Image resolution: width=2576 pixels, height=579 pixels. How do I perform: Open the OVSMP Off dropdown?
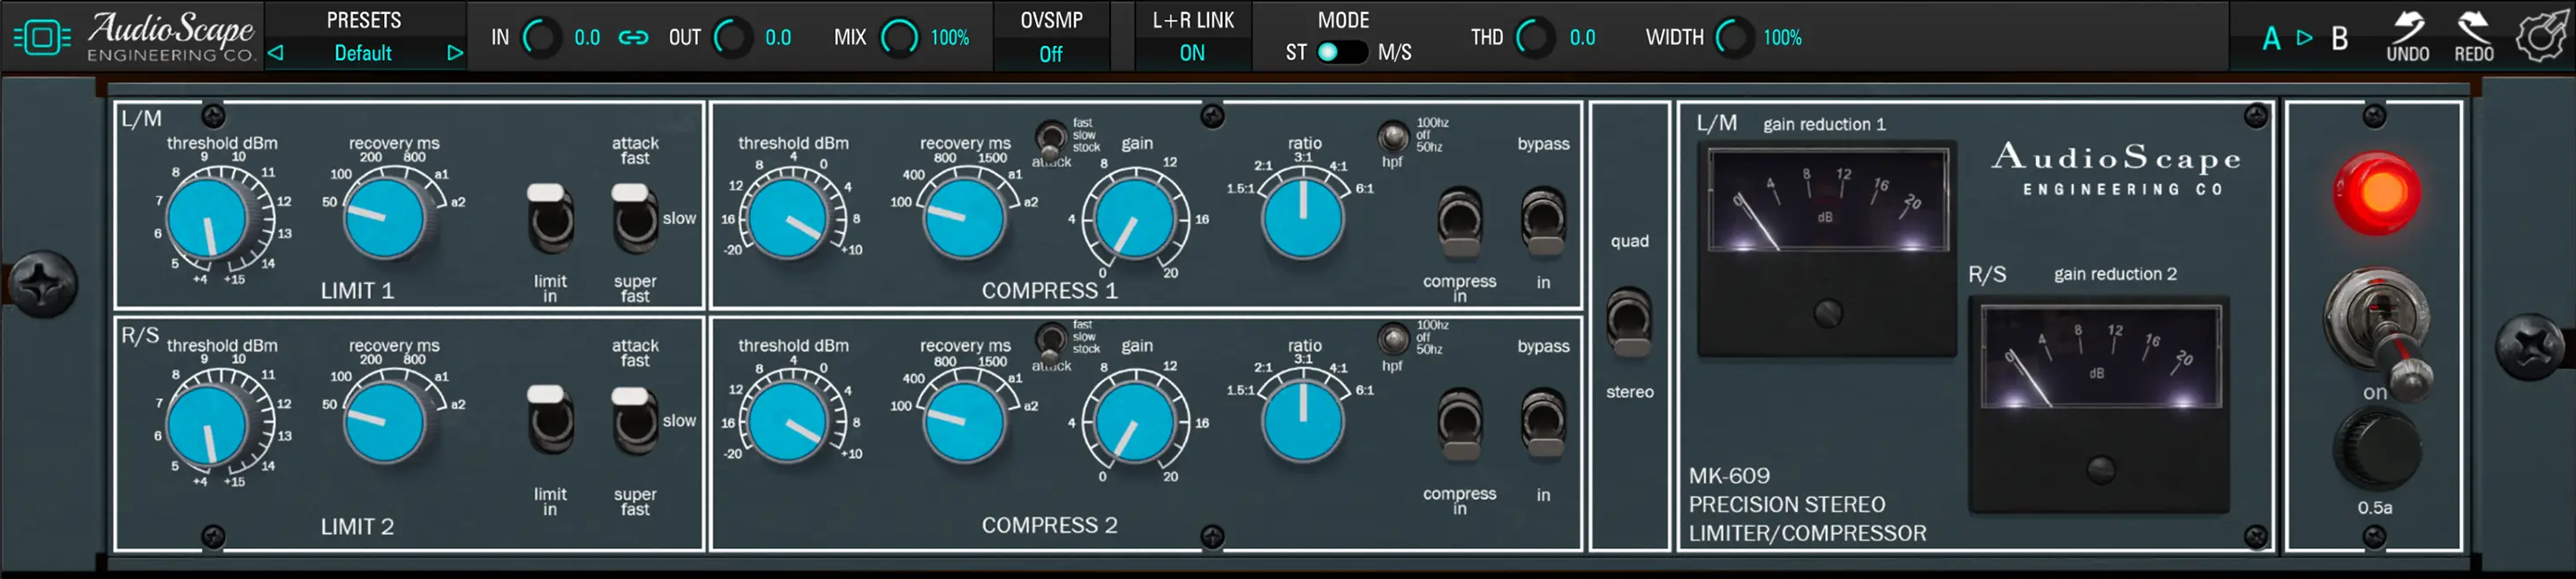pos(1050,54)
